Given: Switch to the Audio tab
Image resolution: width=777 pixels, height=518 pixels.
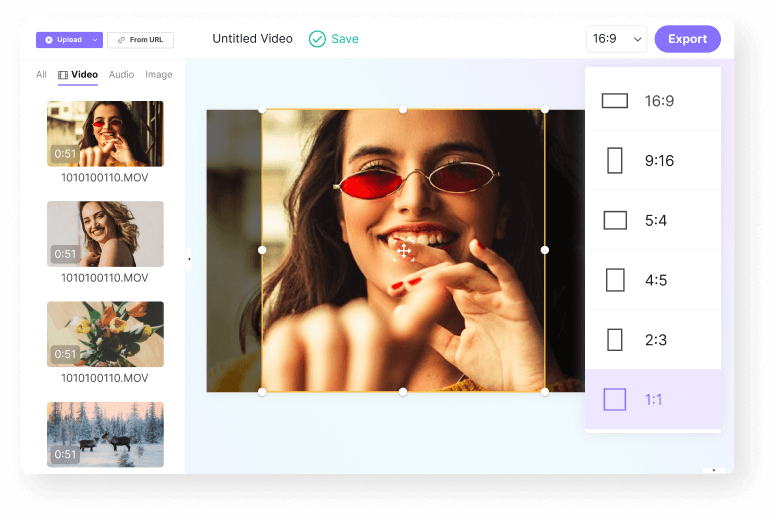Looking at the screenshot, I should tap(121, 75).
